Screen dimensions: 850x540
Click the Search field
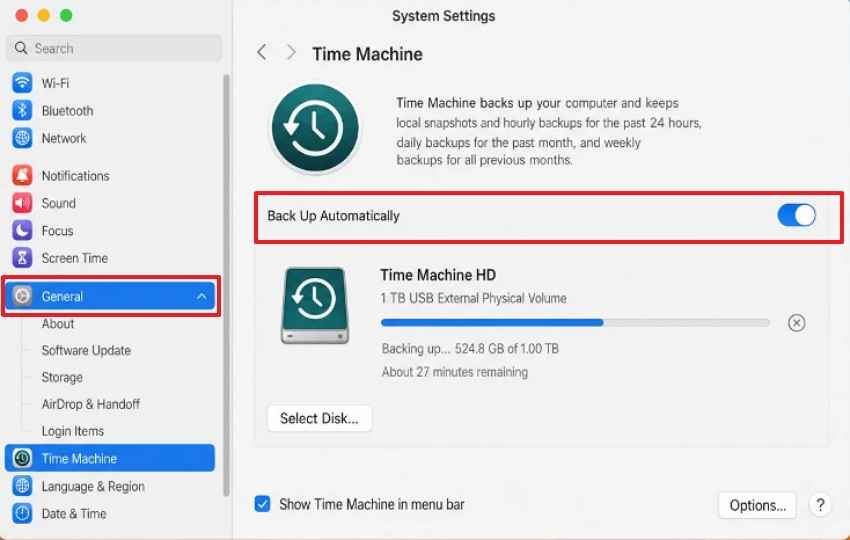pyautogui.click(x=114, y=48)
